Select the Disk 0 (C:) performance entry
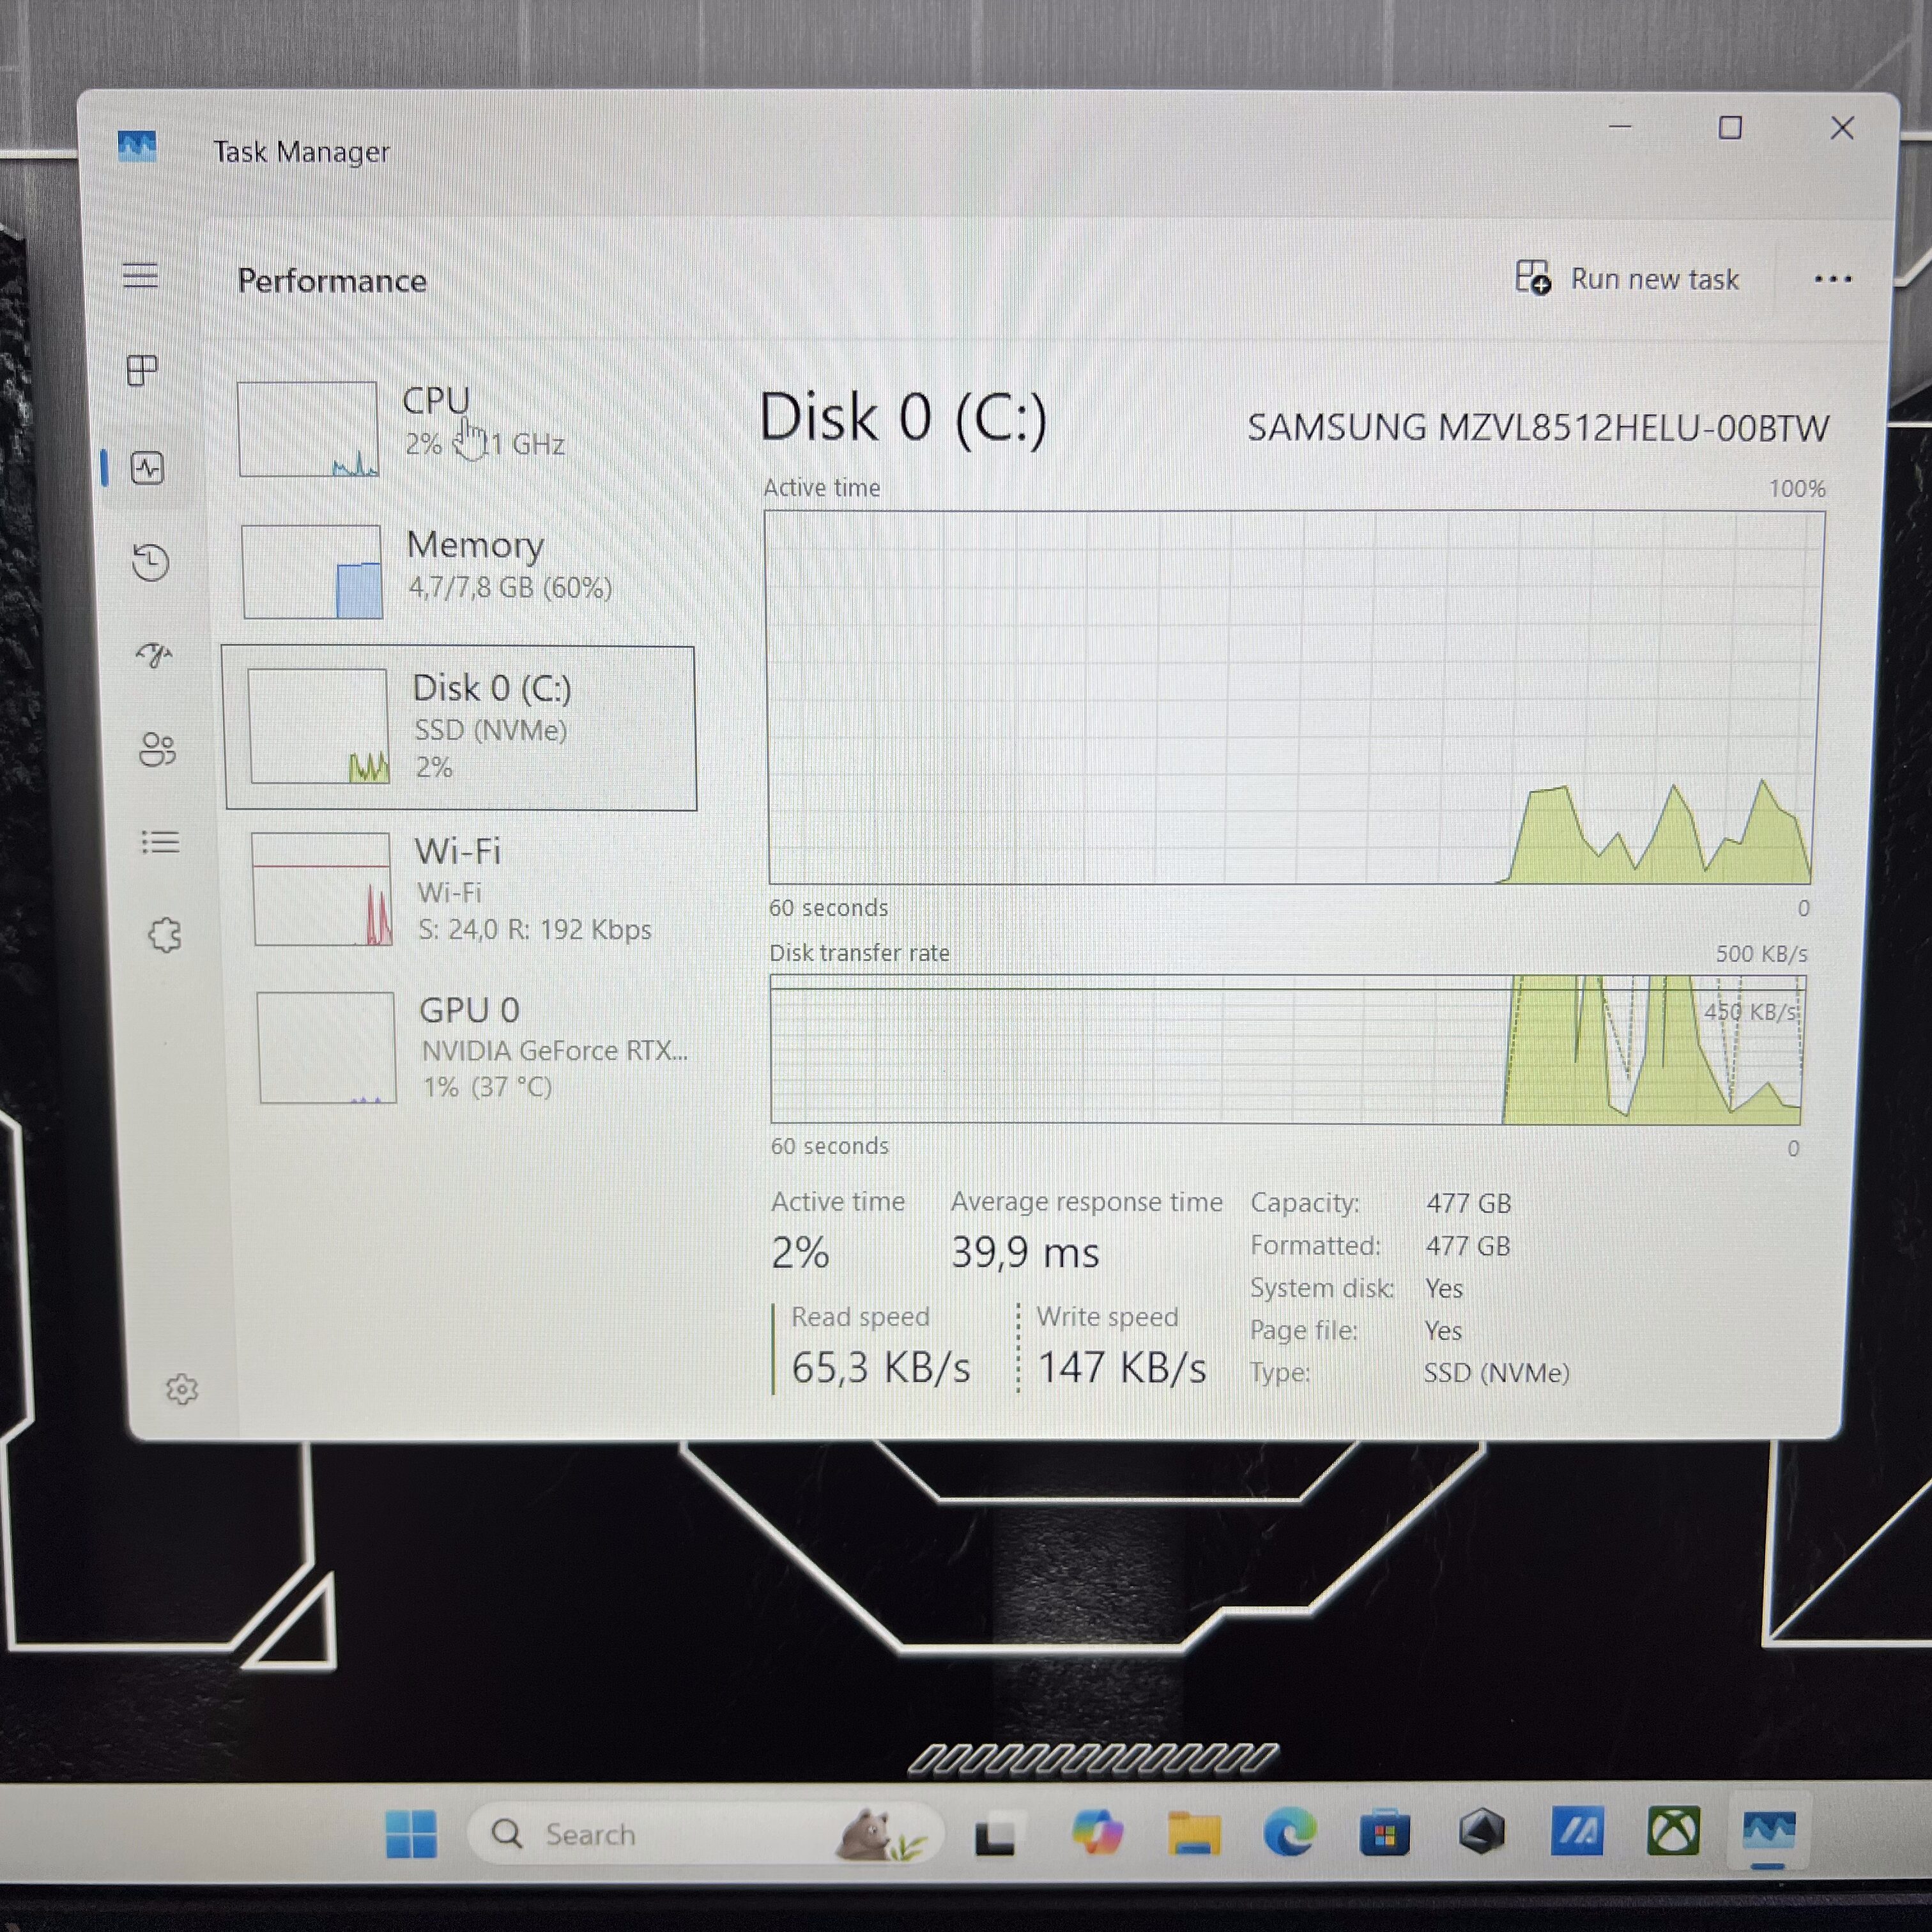 (461, 728)
